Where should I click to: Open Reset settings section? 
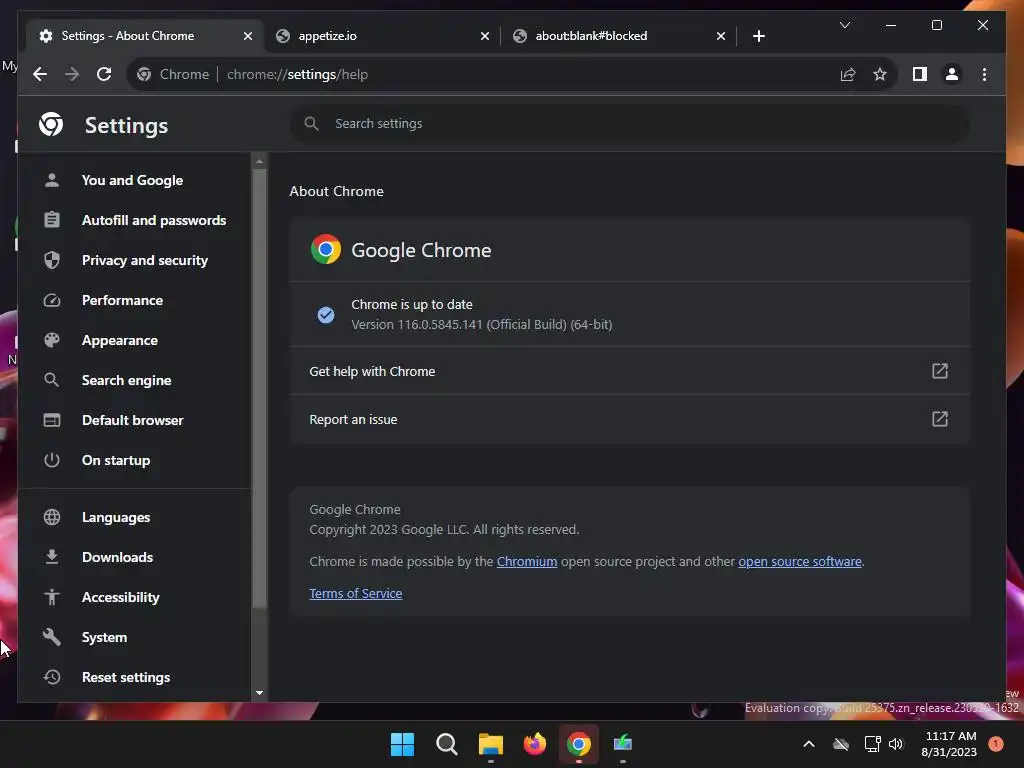click(x=134, y=677)
